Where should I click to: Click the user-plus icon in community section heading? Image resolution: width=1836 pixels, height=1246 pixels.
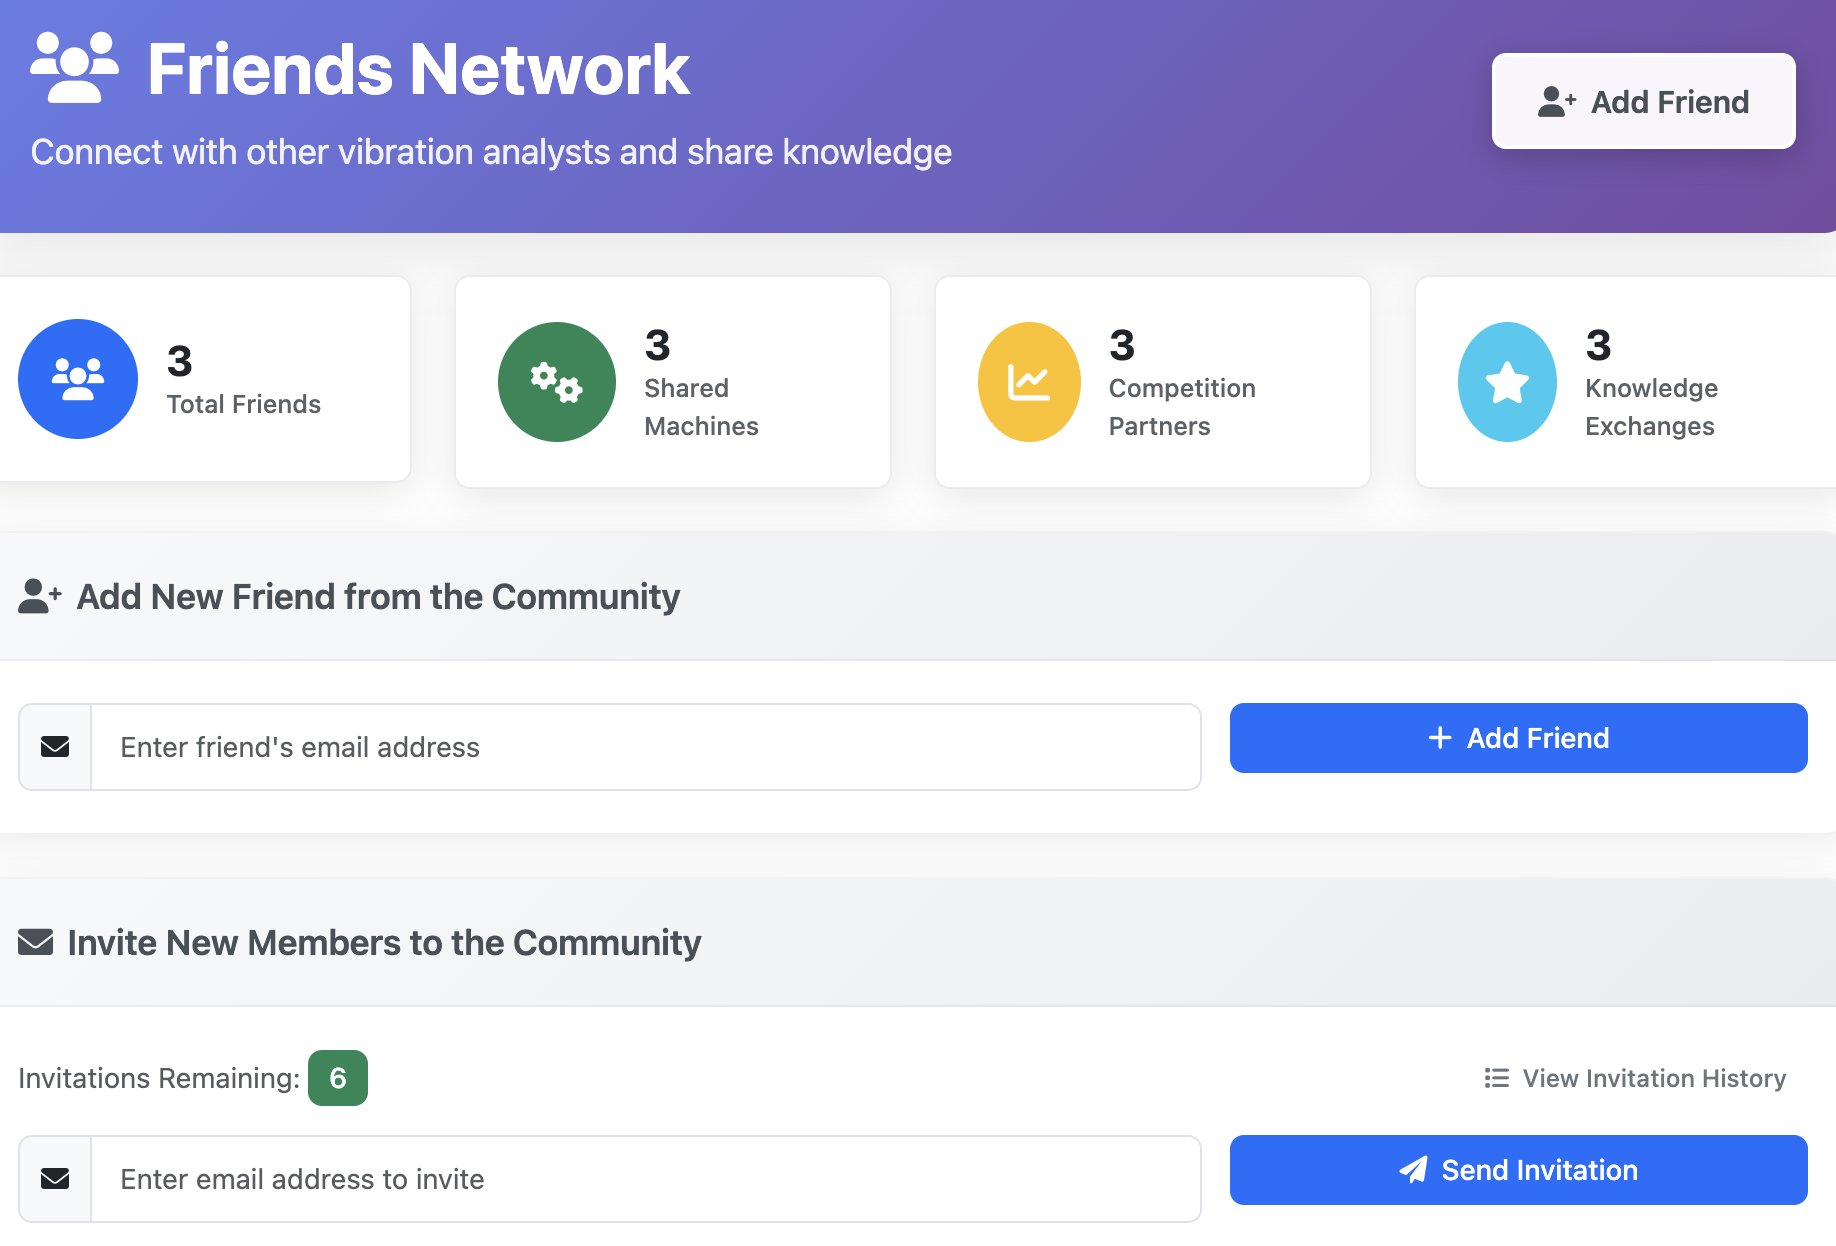(40, 596)
